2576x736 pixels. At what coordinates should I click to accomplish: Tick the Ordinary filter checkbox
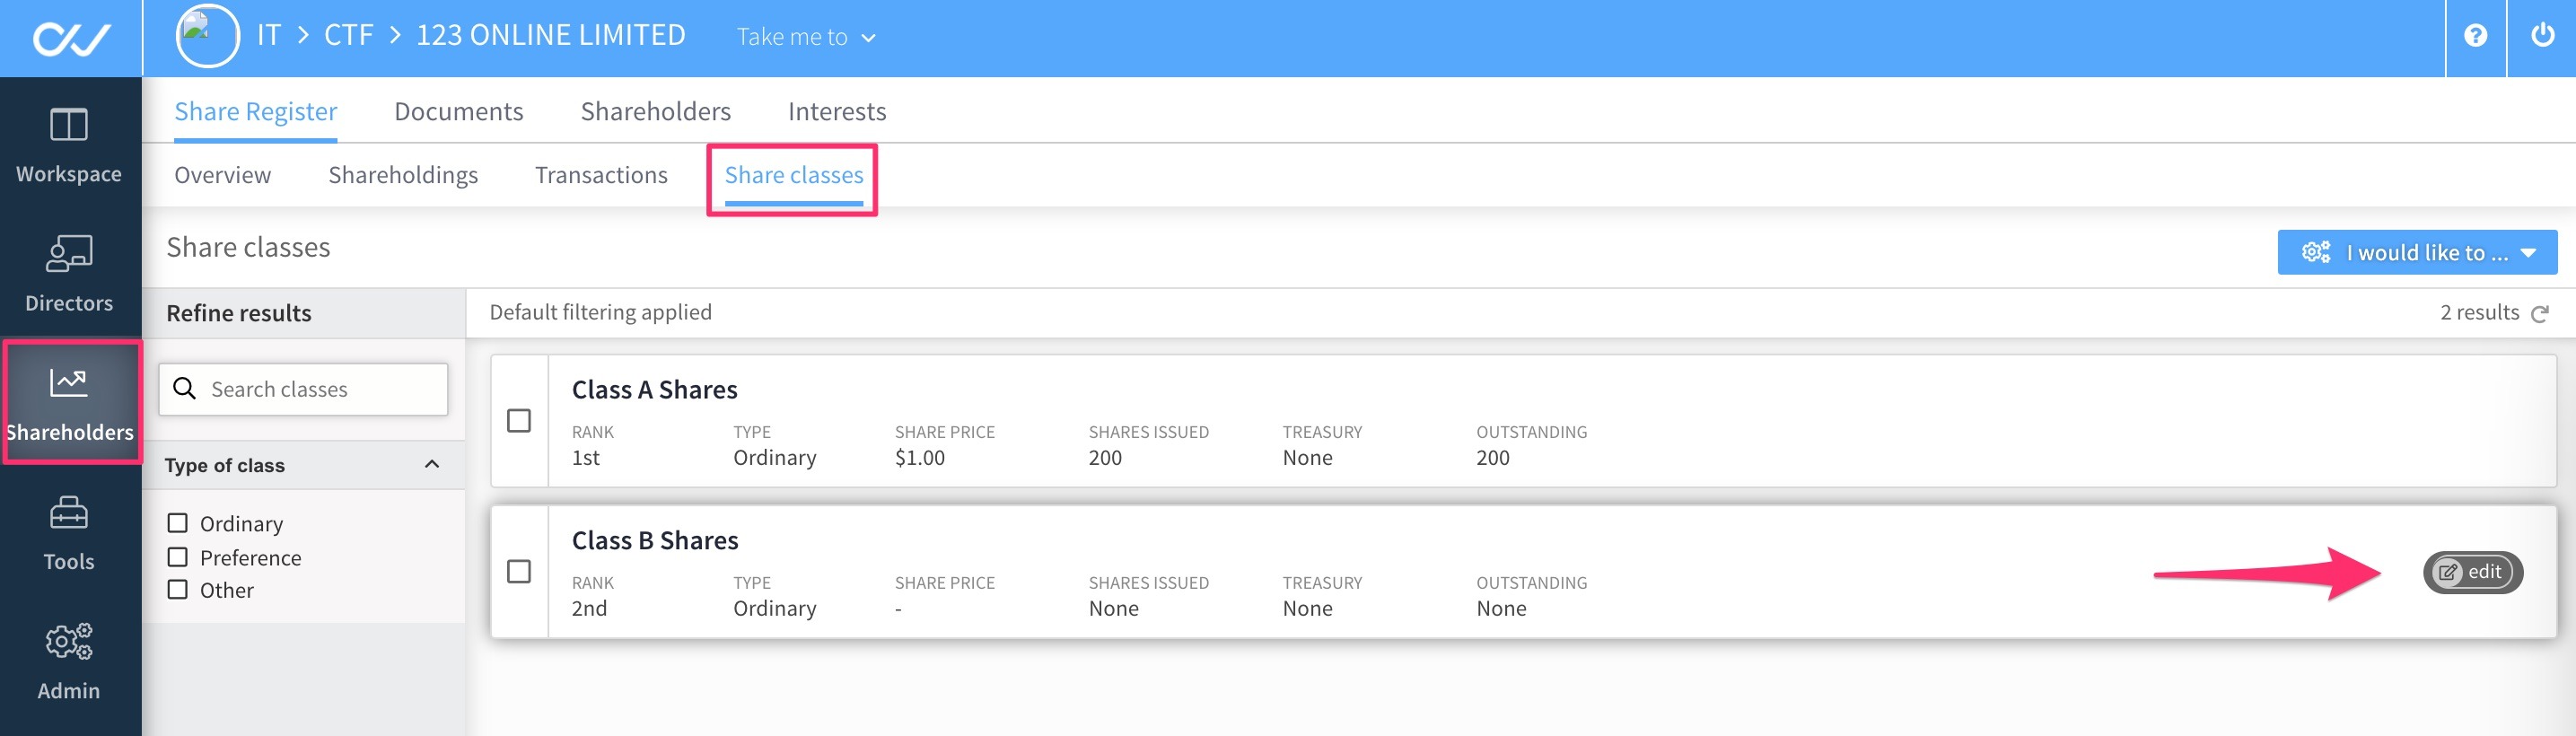(178, 523)
